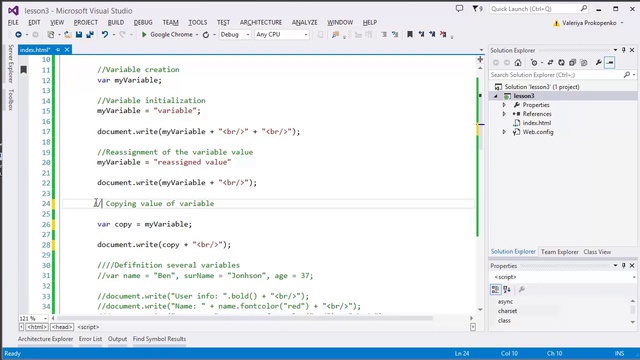This screenshot has height=360, width=640.
Task: Click the New Project toolbar icon
Action: (x=51, y=35)
